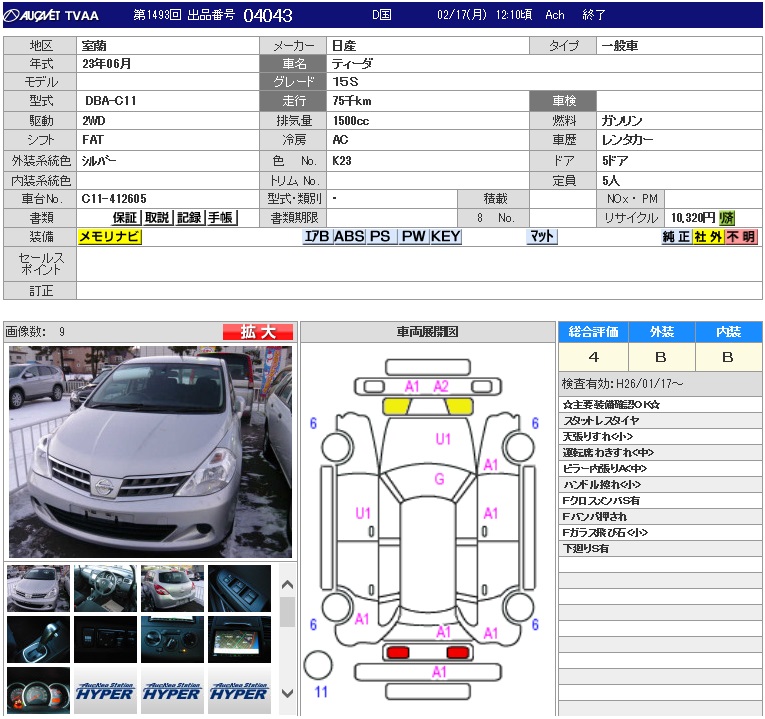This screenshot has height=719, width=765.
Task: Open the 外装 exterior grade tab
Action: 662,332
